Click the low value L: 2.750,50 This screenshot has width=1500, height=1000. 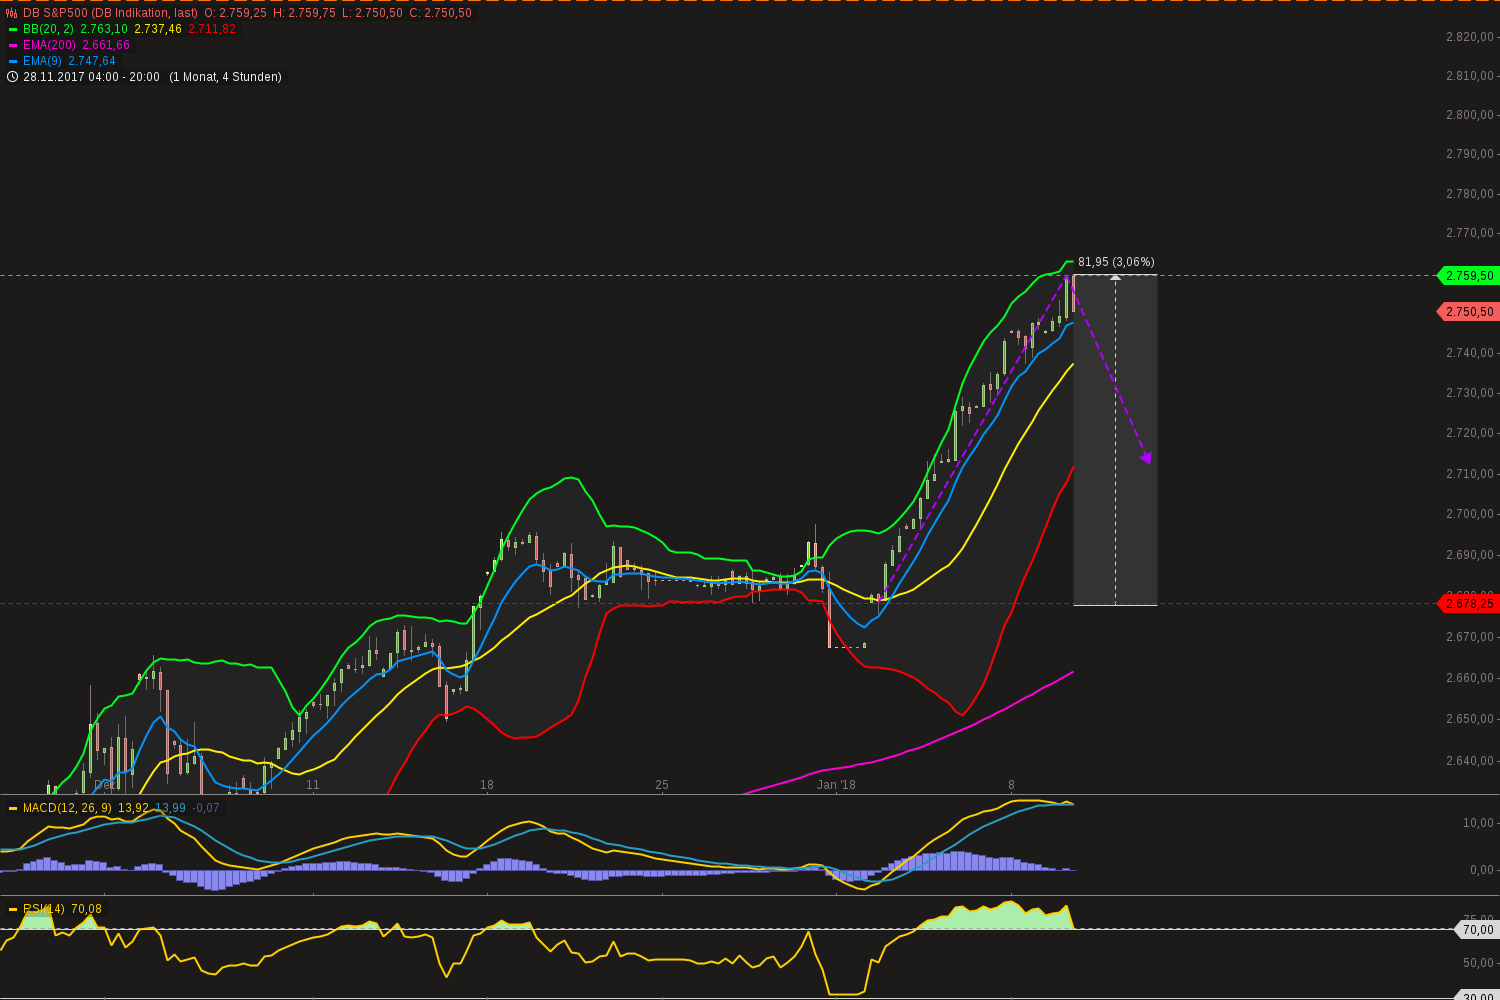(372, 13)
